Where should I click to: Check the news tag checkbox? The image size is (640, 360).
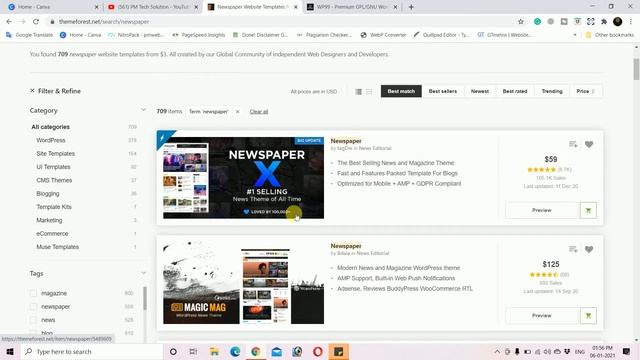point(33,320)
